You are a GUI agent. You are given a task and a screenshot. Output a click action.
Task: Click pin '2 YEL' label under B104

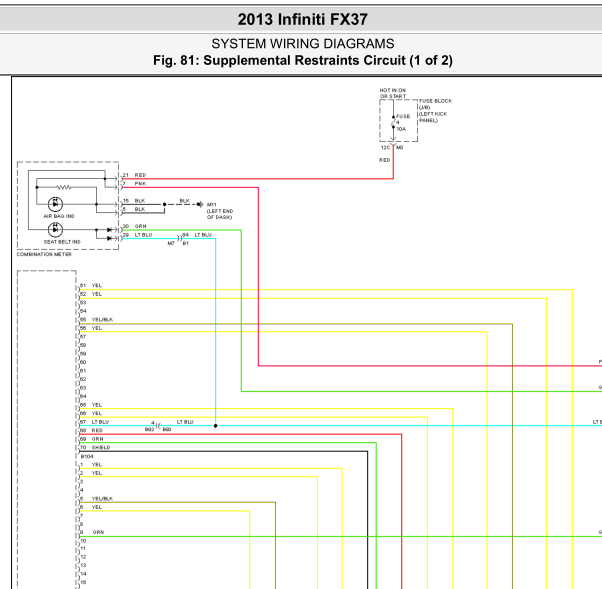pyautogui.click(x=91, y=473)
